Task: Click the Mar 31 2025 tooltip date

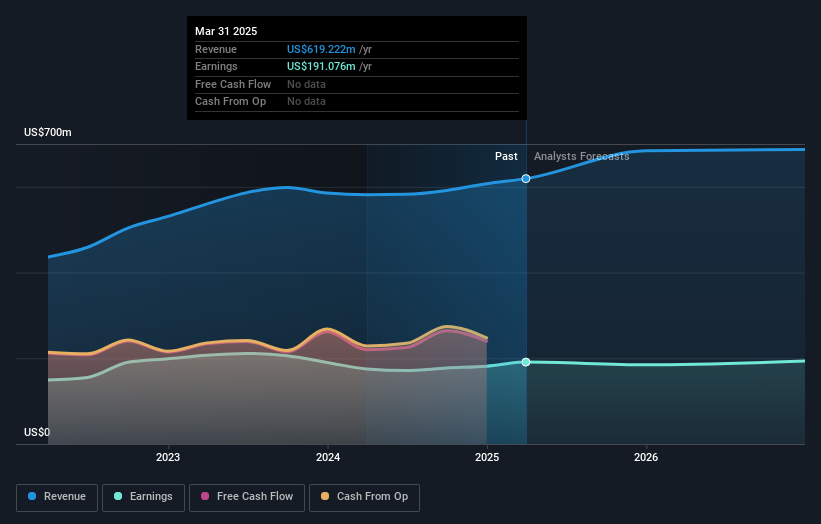Action: click(226, 31)
